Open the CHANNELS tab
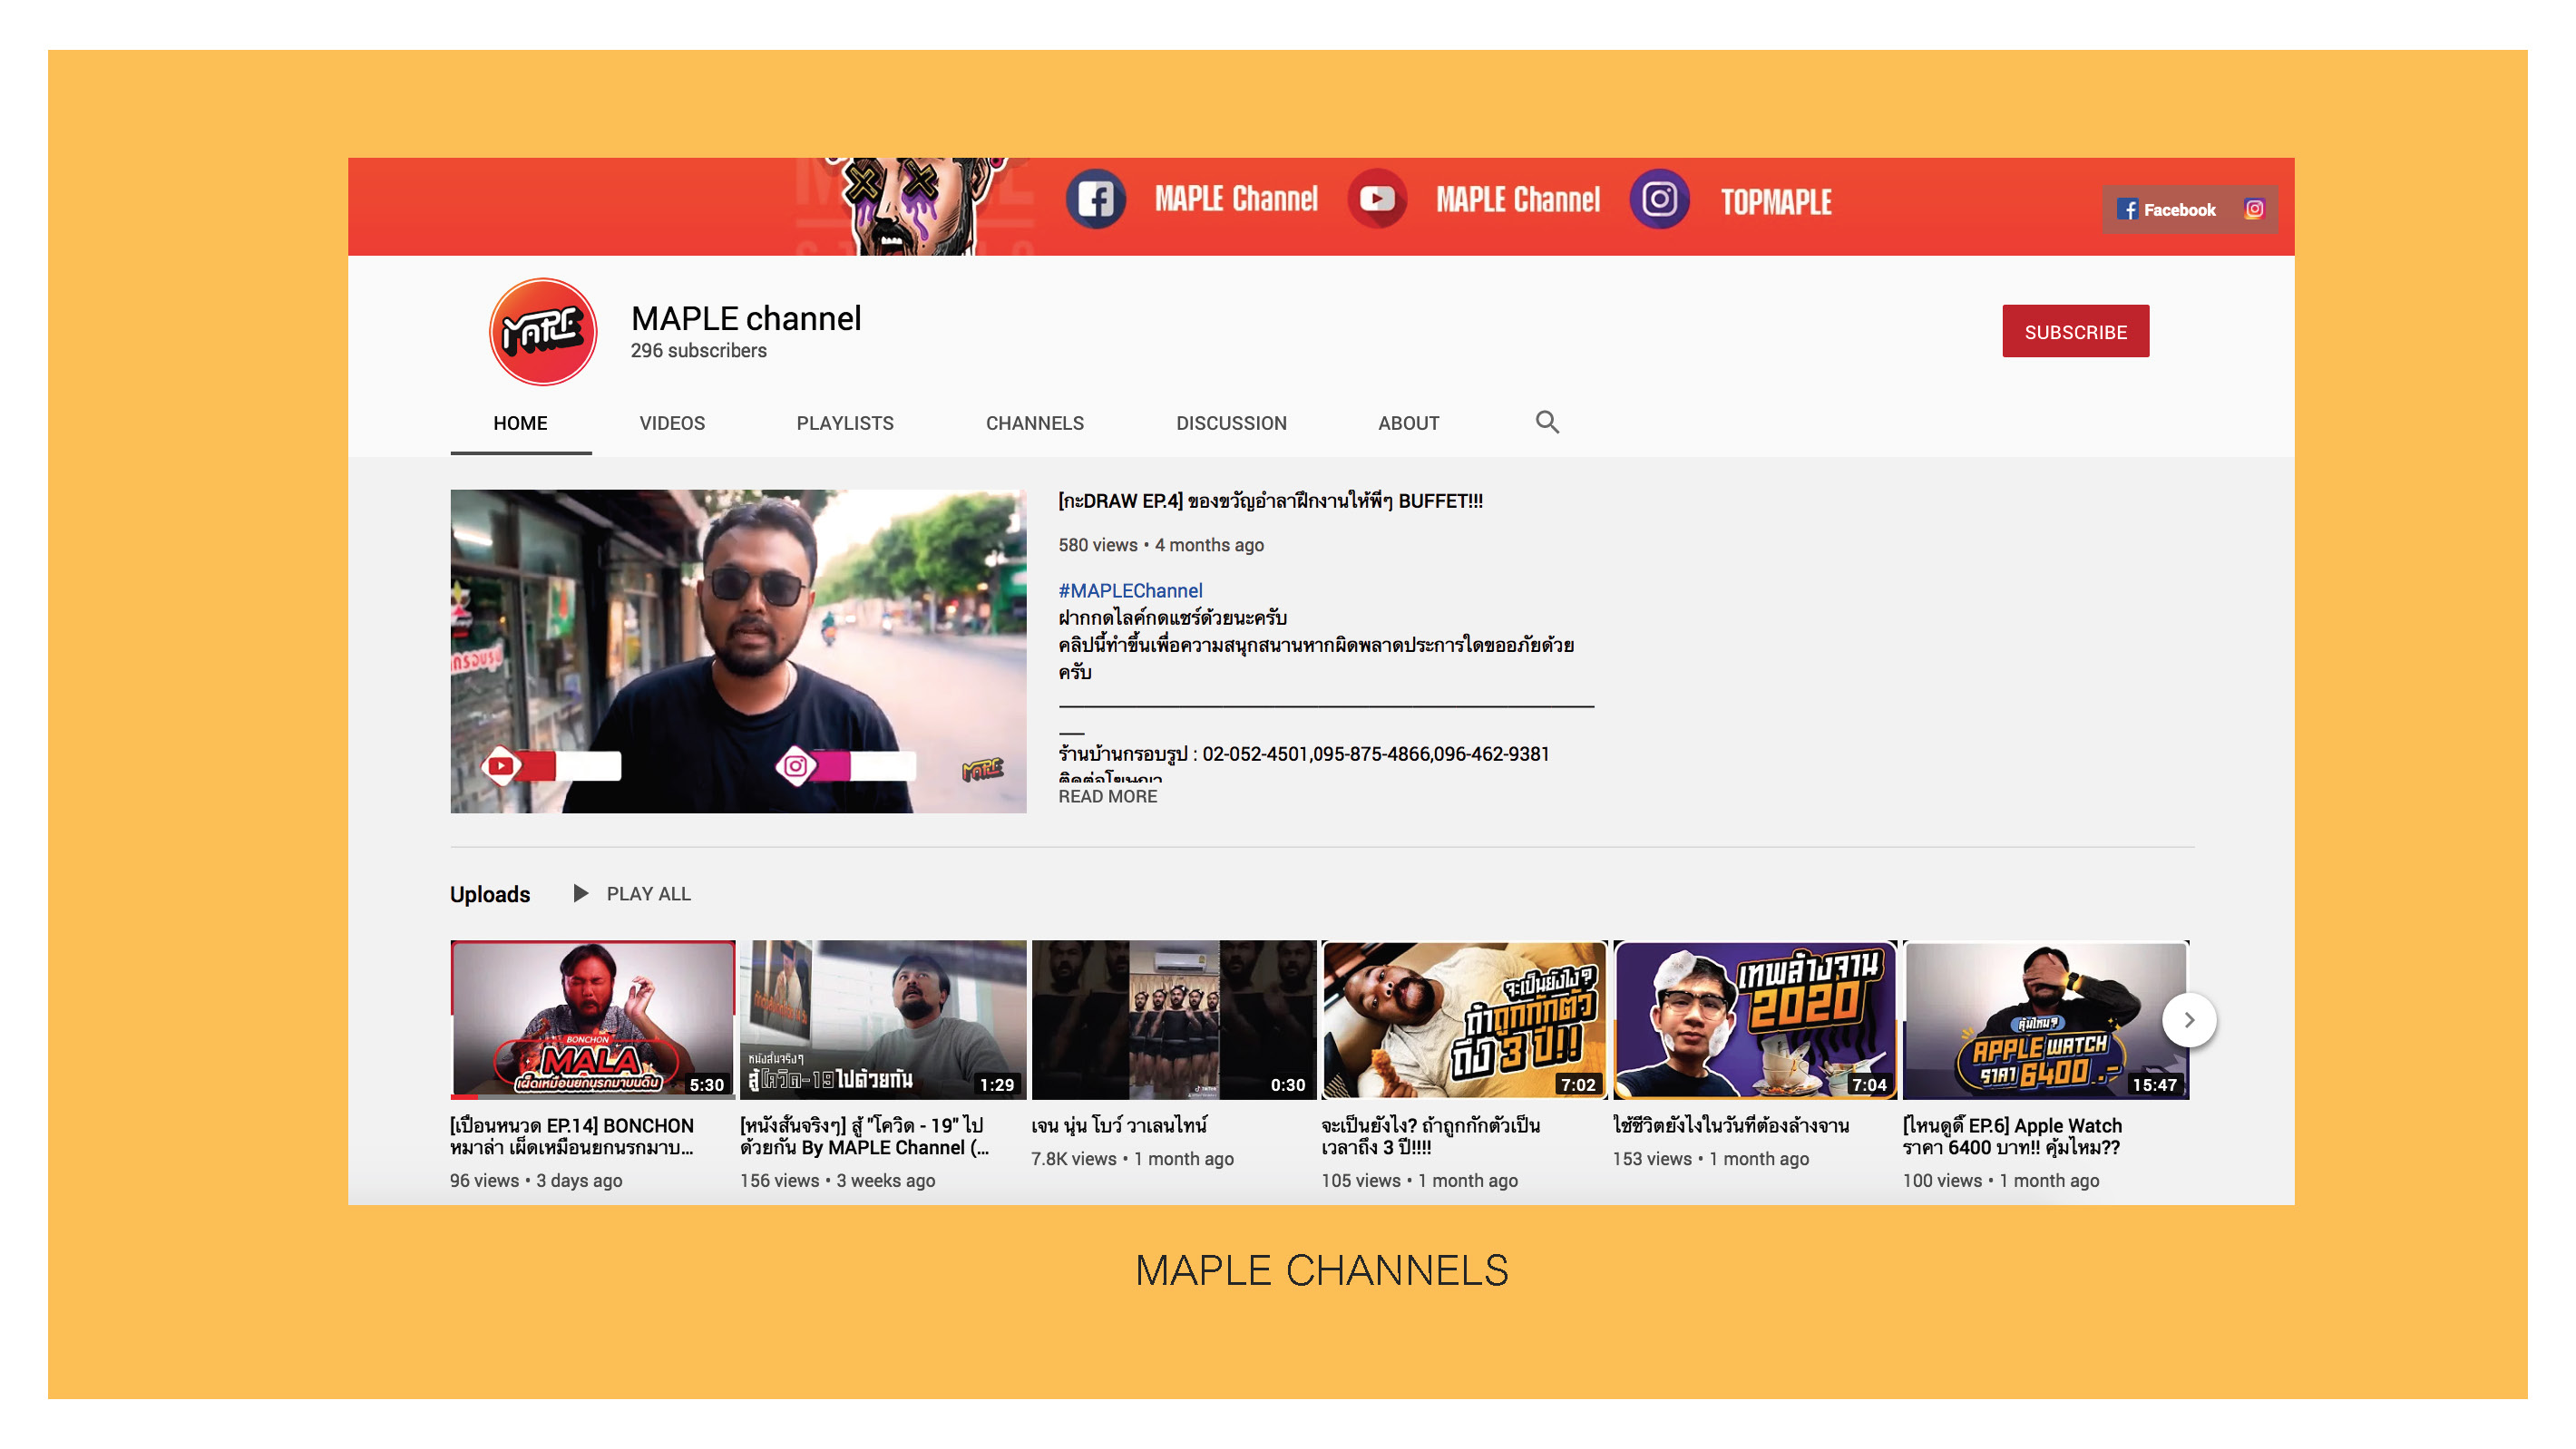 pyautogui.click(x=1035, y=423)
